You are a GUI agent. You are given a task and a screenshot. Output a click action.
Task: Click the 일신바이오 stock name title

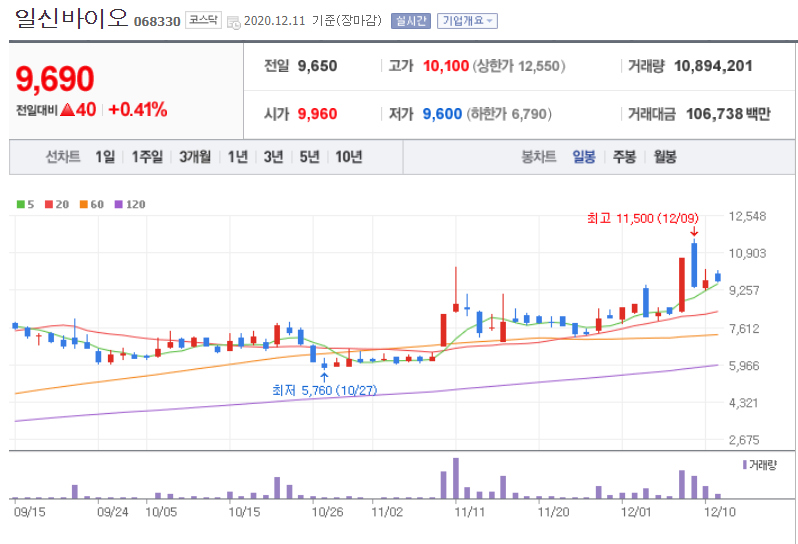click(x=71, y=18)
